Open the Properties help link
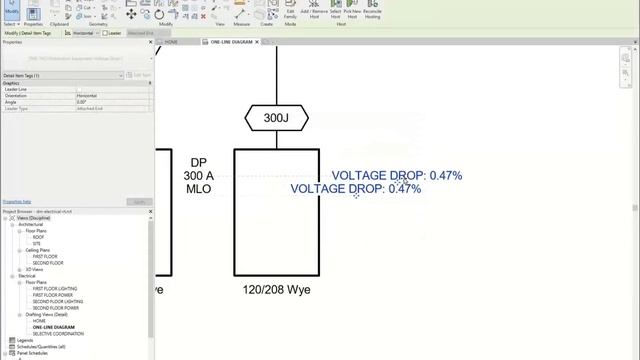 coord(17,202)
